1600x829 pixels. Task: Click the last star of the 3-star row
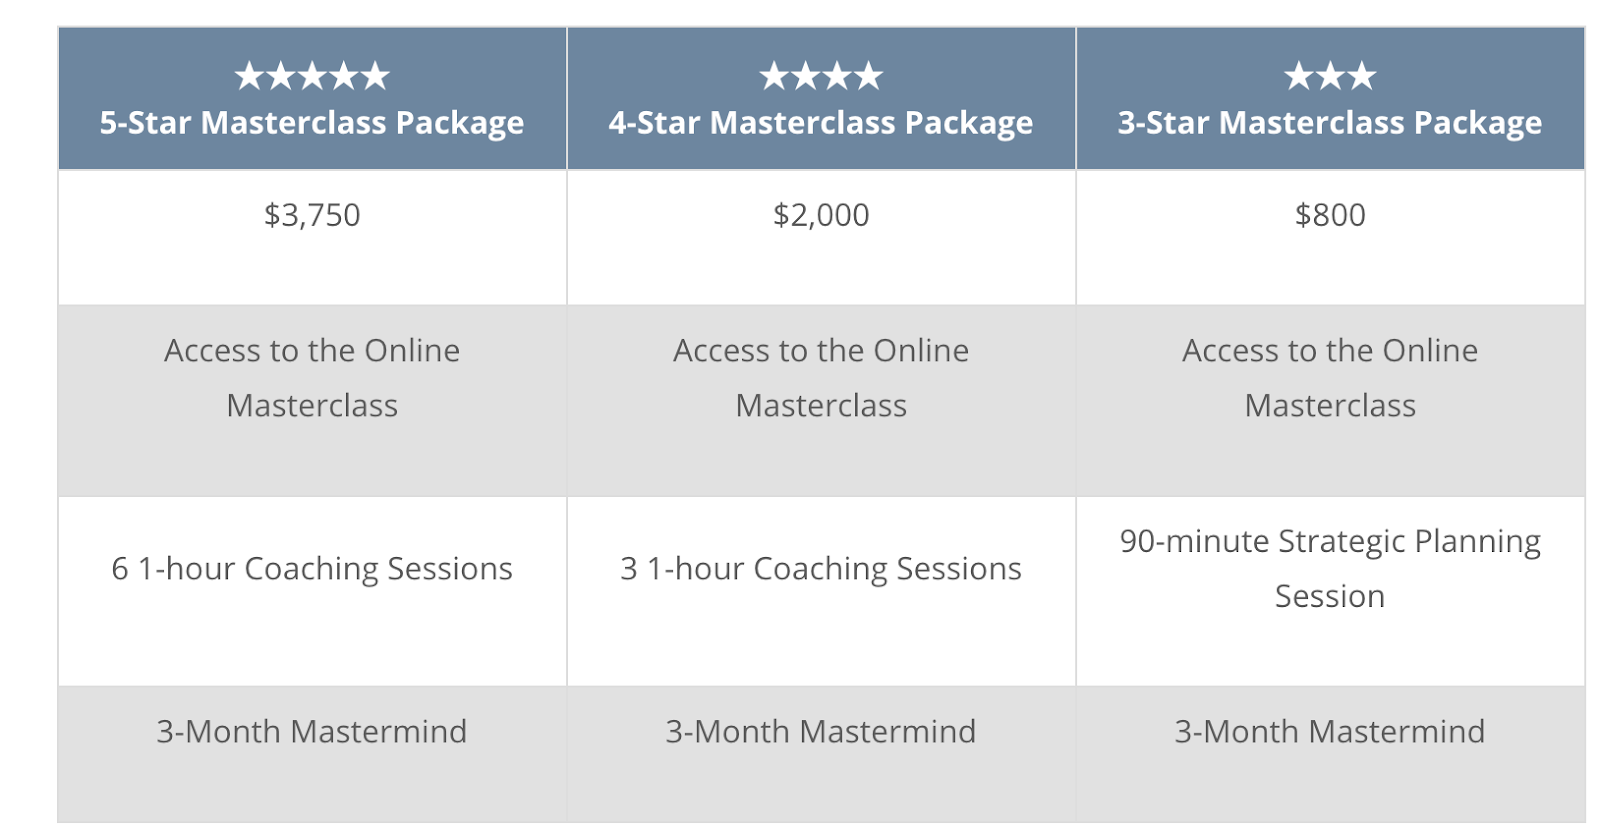[1361, 76]
